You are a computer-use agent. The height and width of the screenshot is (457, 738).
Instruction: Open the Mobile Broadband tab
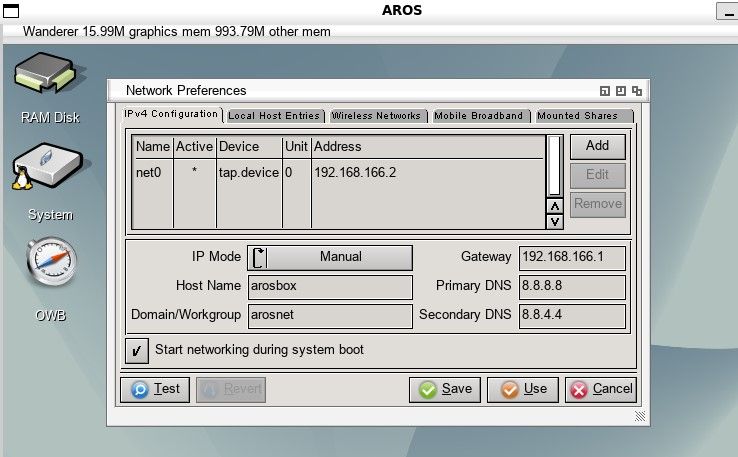pyautogui.click(x=479, y=116)
